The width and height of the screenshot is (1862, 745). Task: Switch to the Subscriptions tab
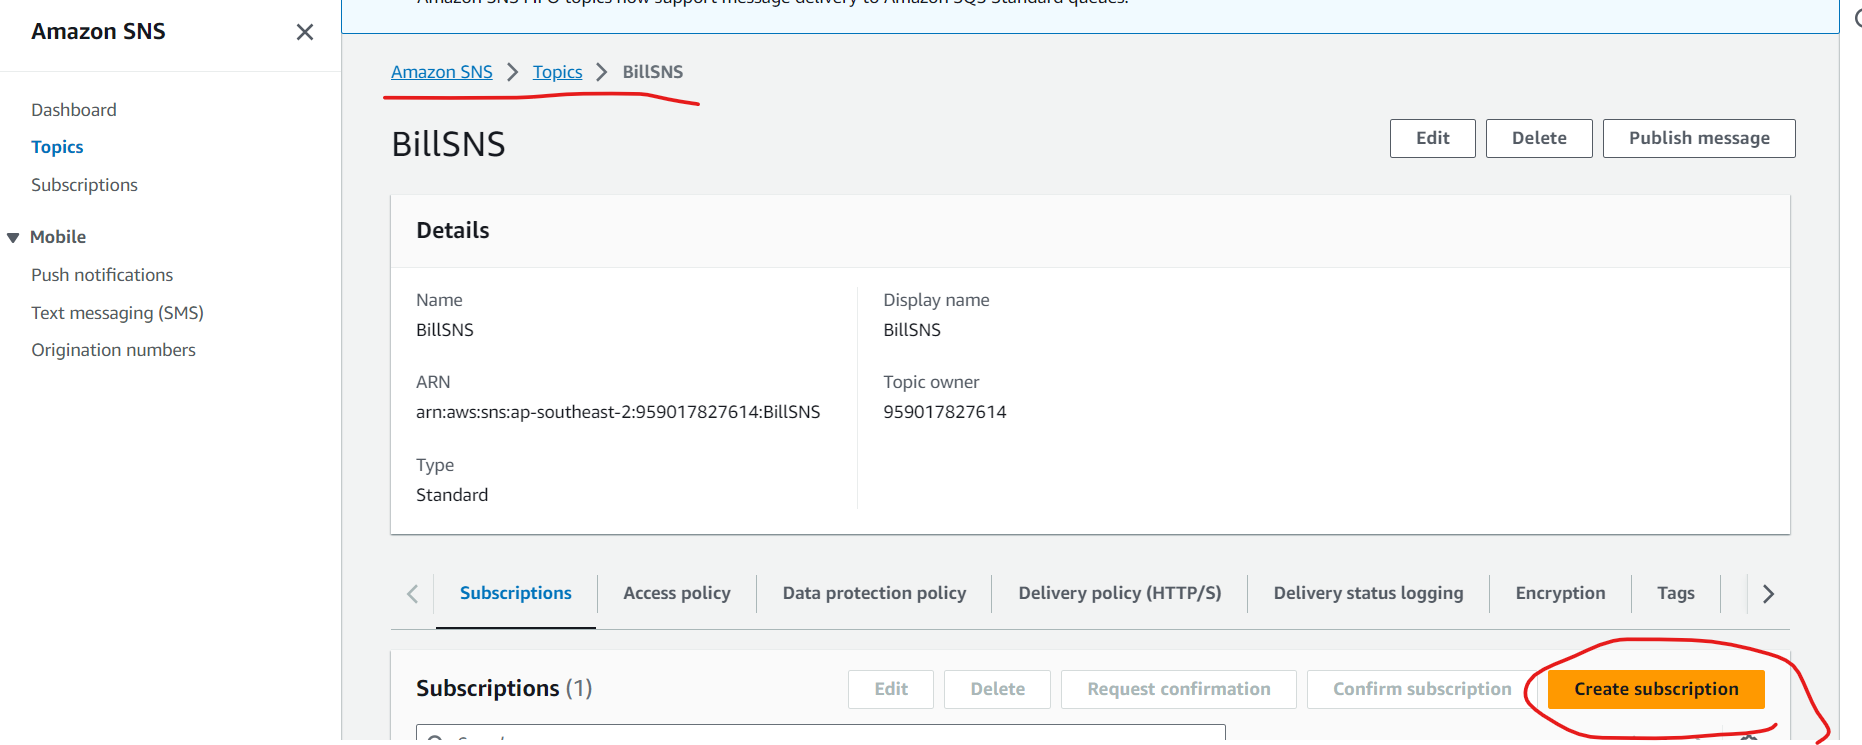(516, 593)
